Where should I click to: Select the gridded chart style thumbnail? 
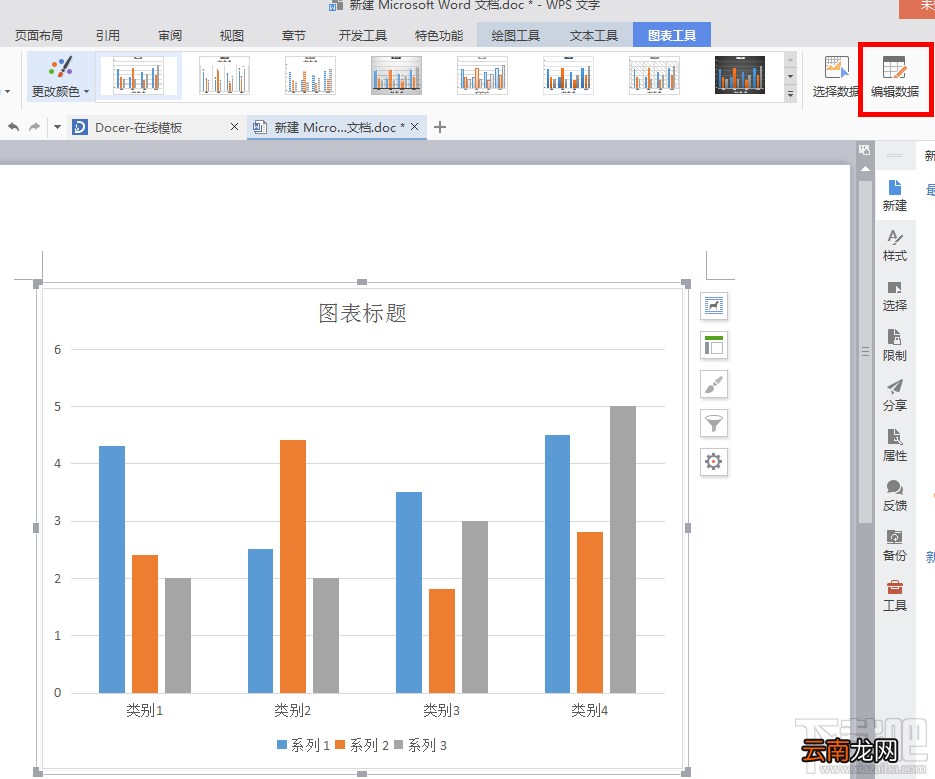click(654, 75)
